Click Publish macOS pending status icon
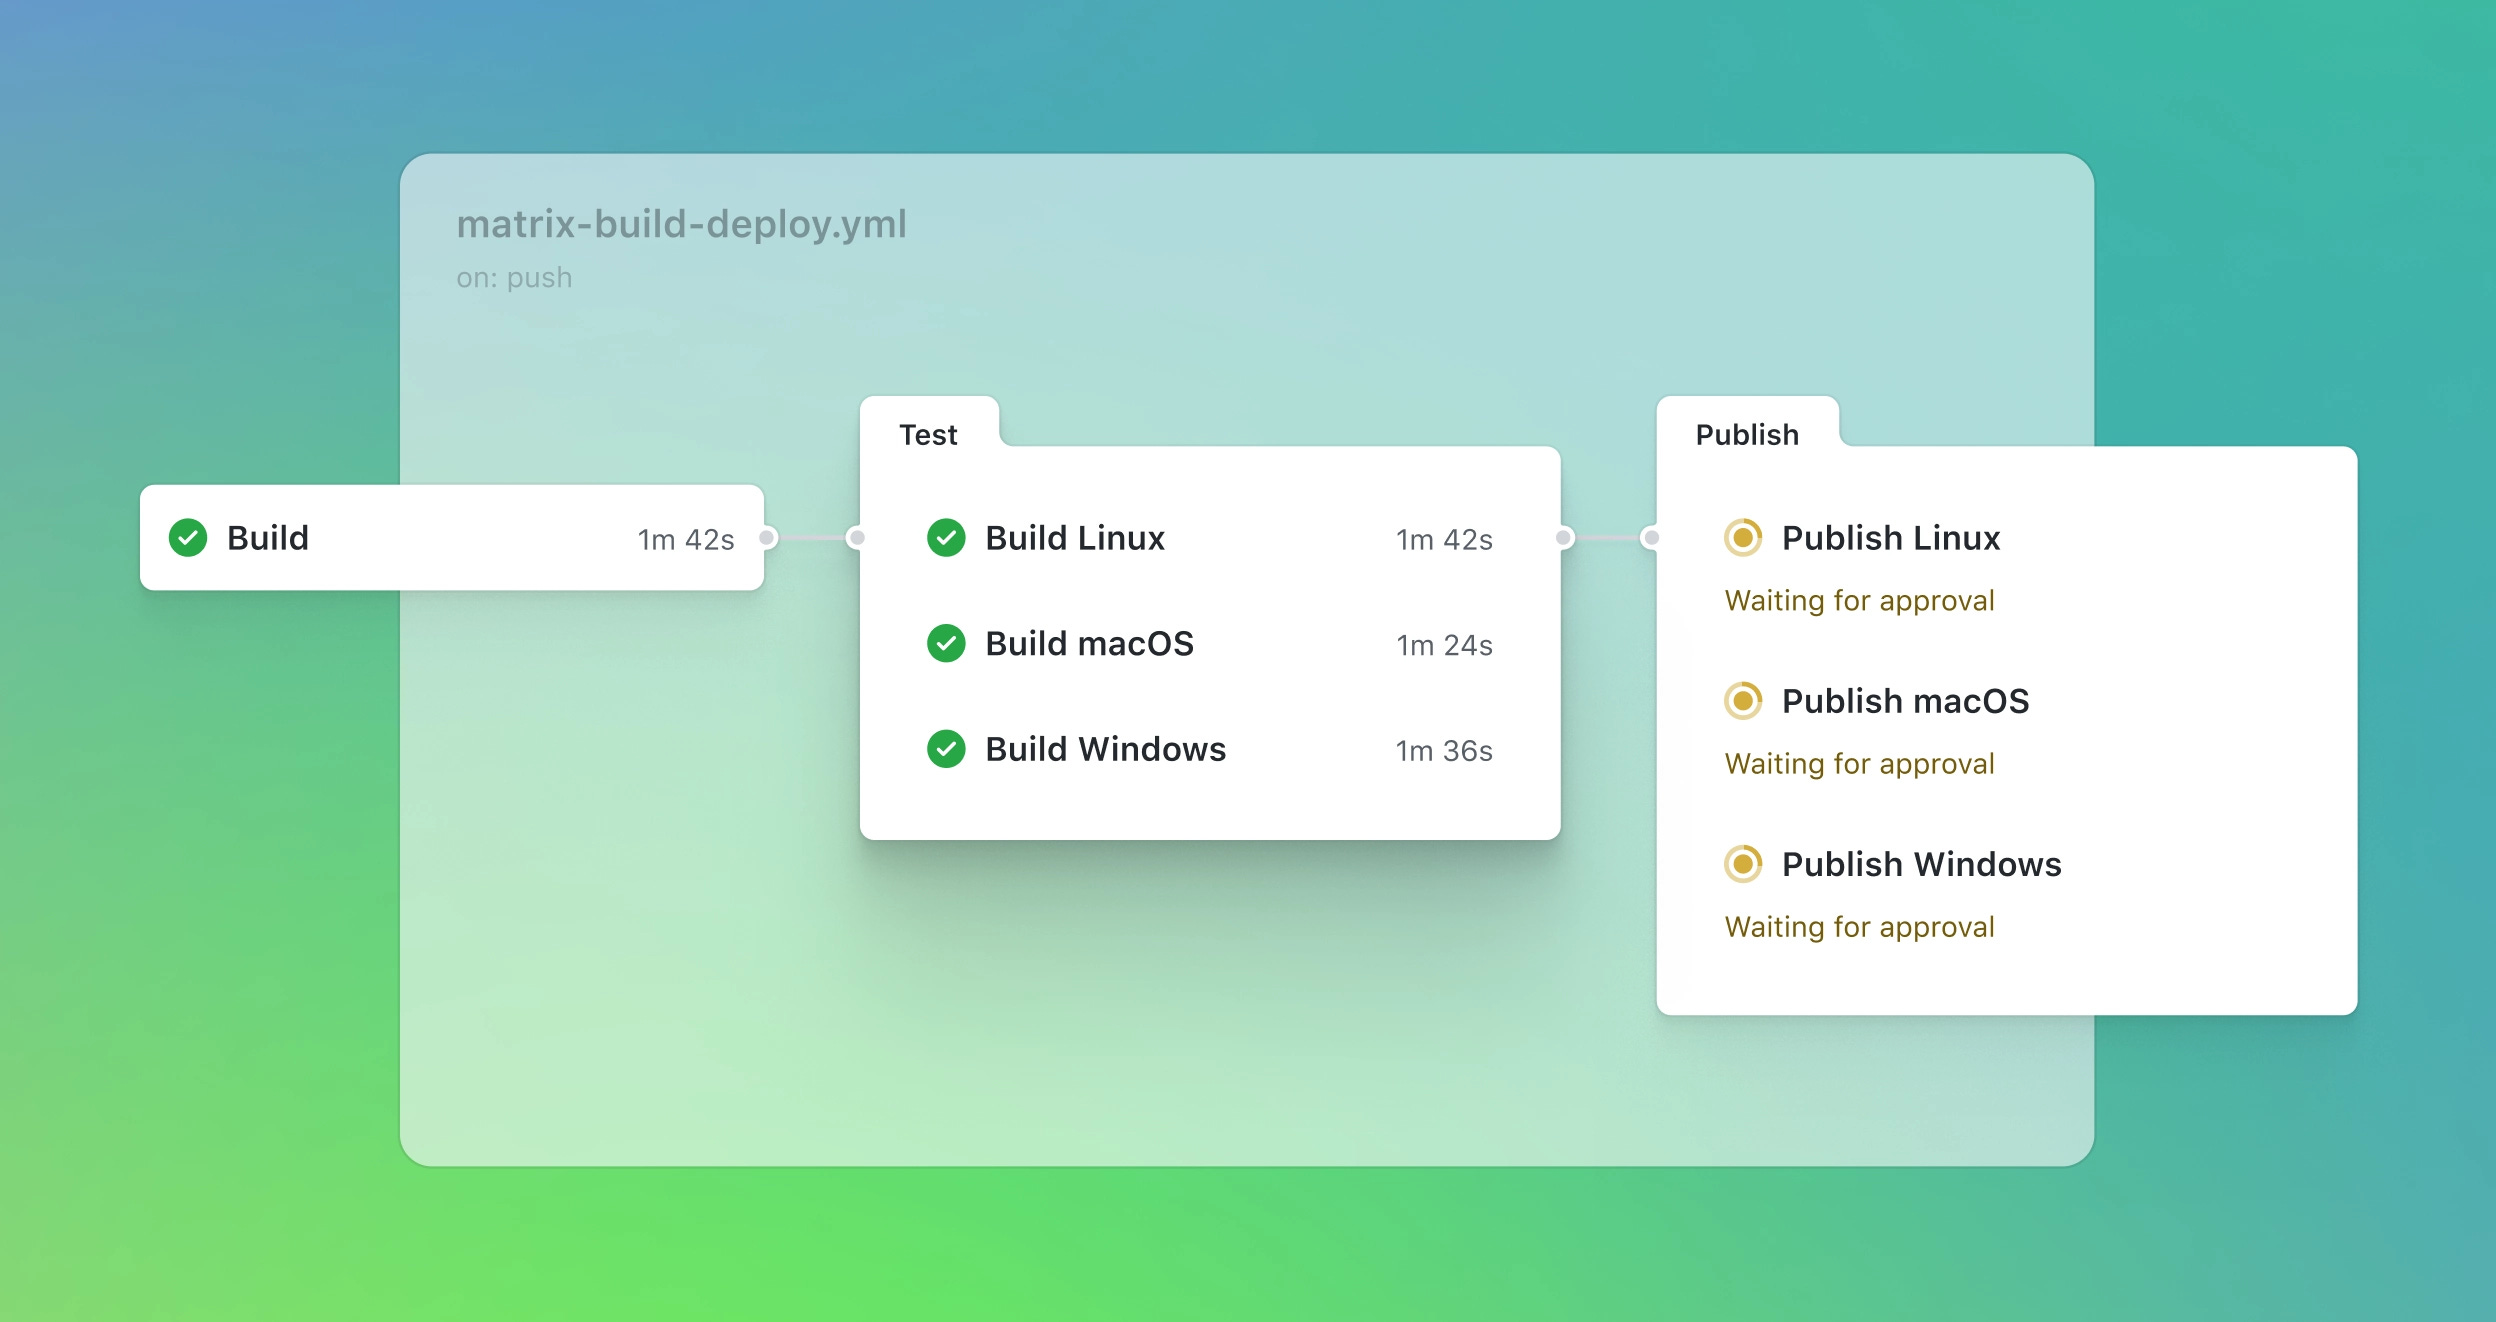Image resolution: width=2496 pixels, height=1322 pixels. [x=1743, y=701]
